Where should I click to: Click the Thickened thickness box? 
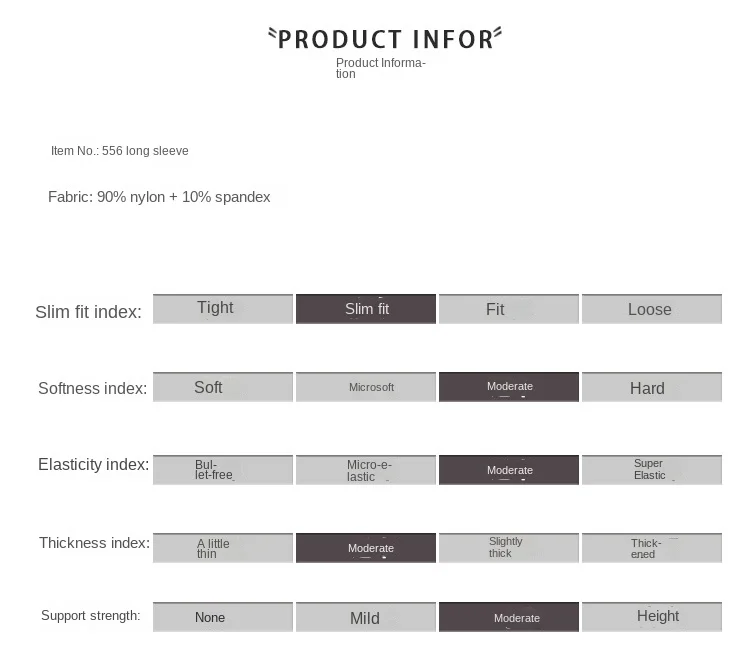coord(652,548)
